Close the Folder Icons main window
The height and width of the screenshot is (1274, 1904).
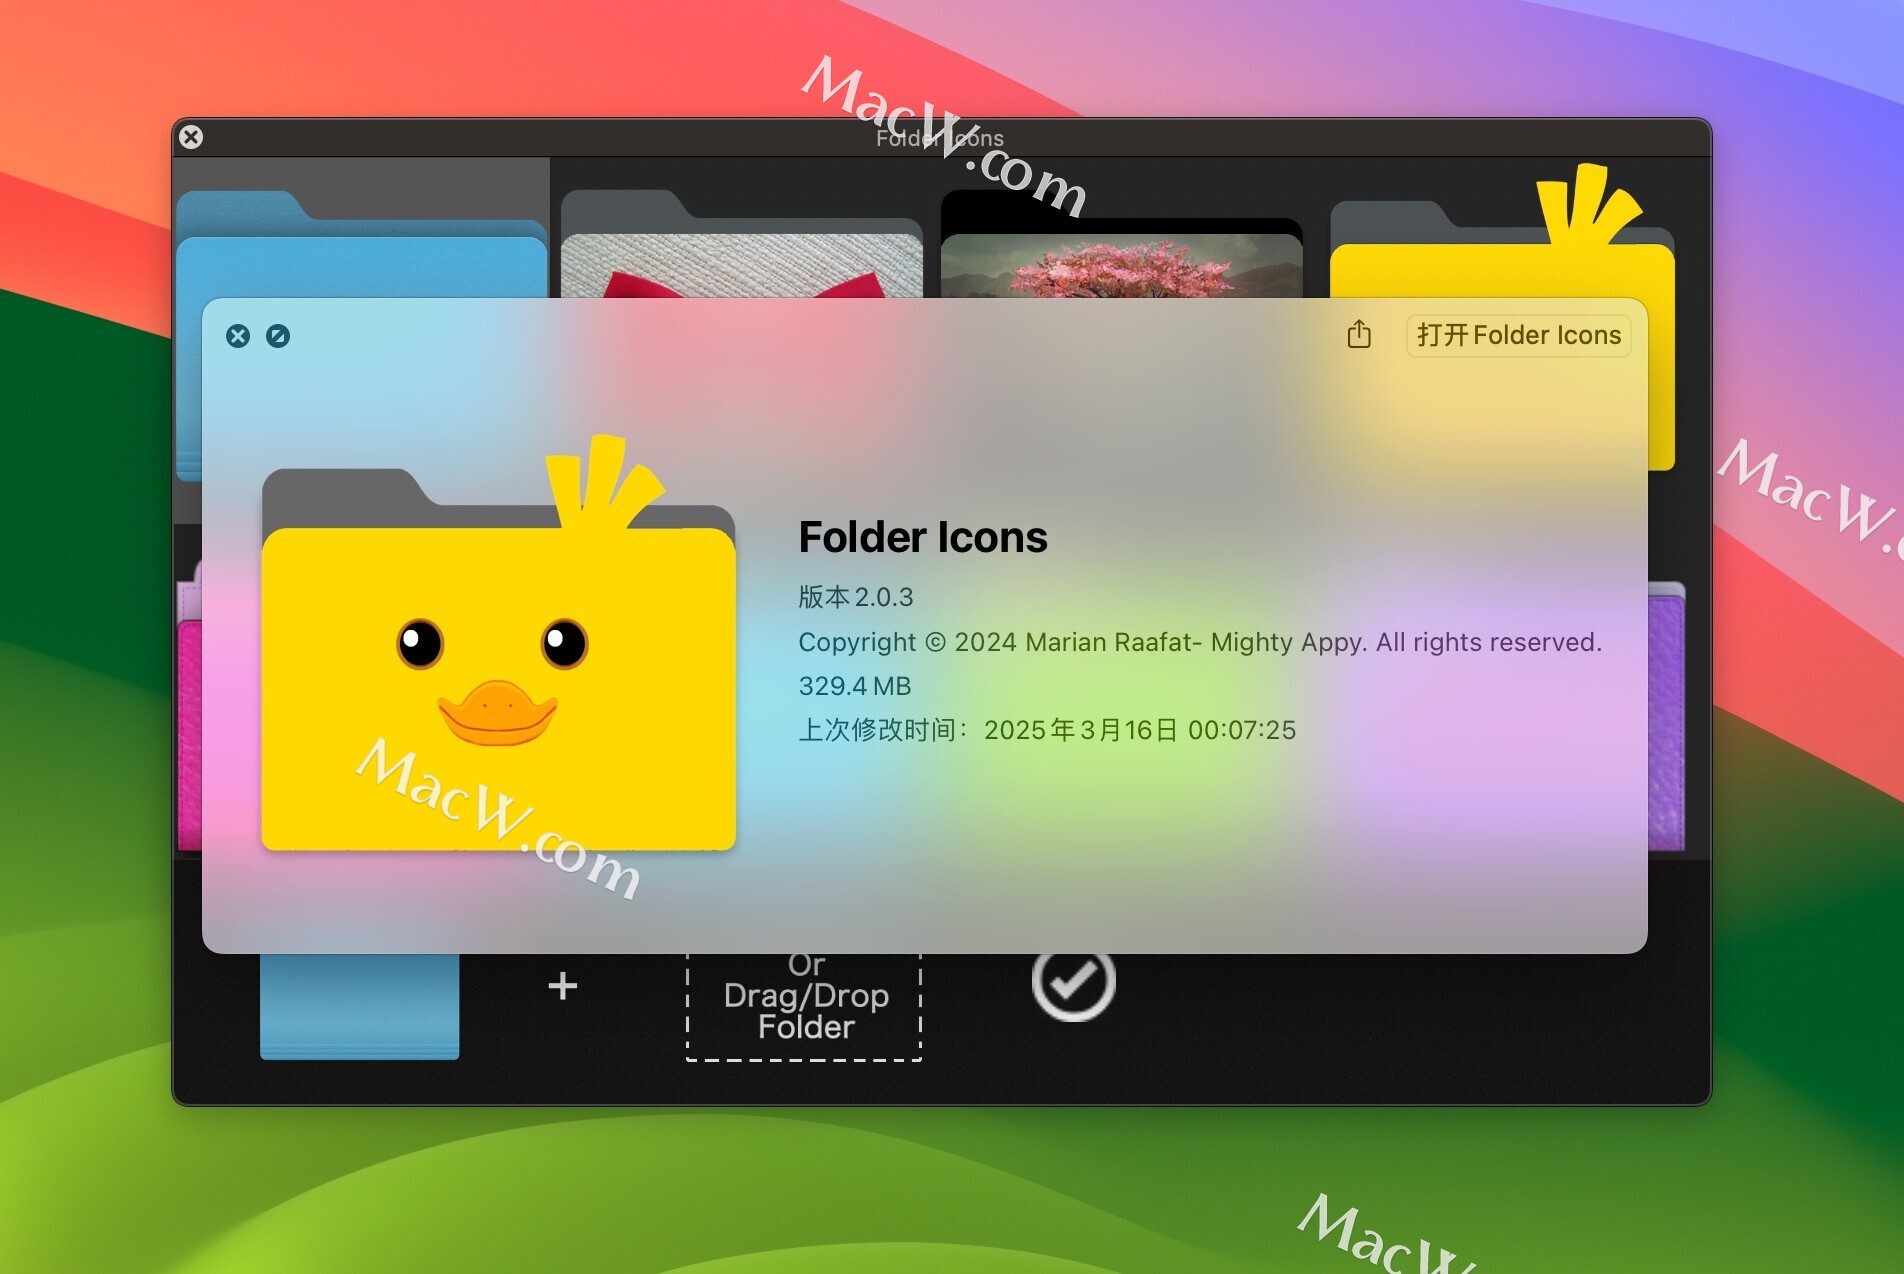click(191, 137)
